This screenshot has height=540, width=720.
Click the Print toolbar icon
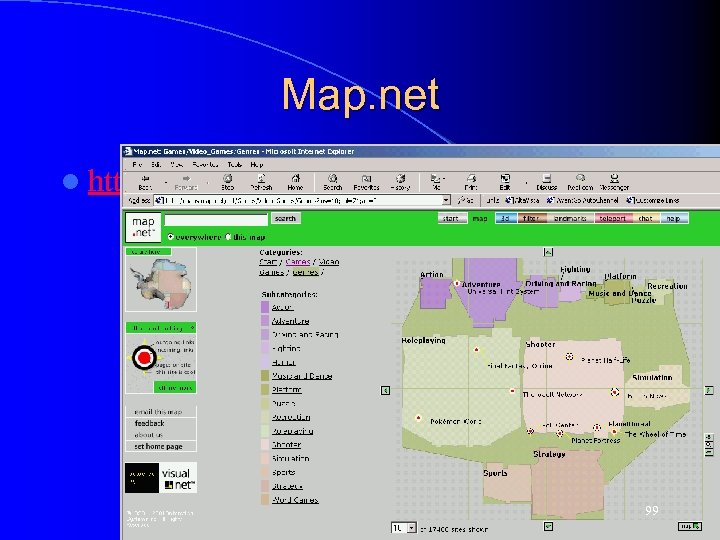(471, 182)
